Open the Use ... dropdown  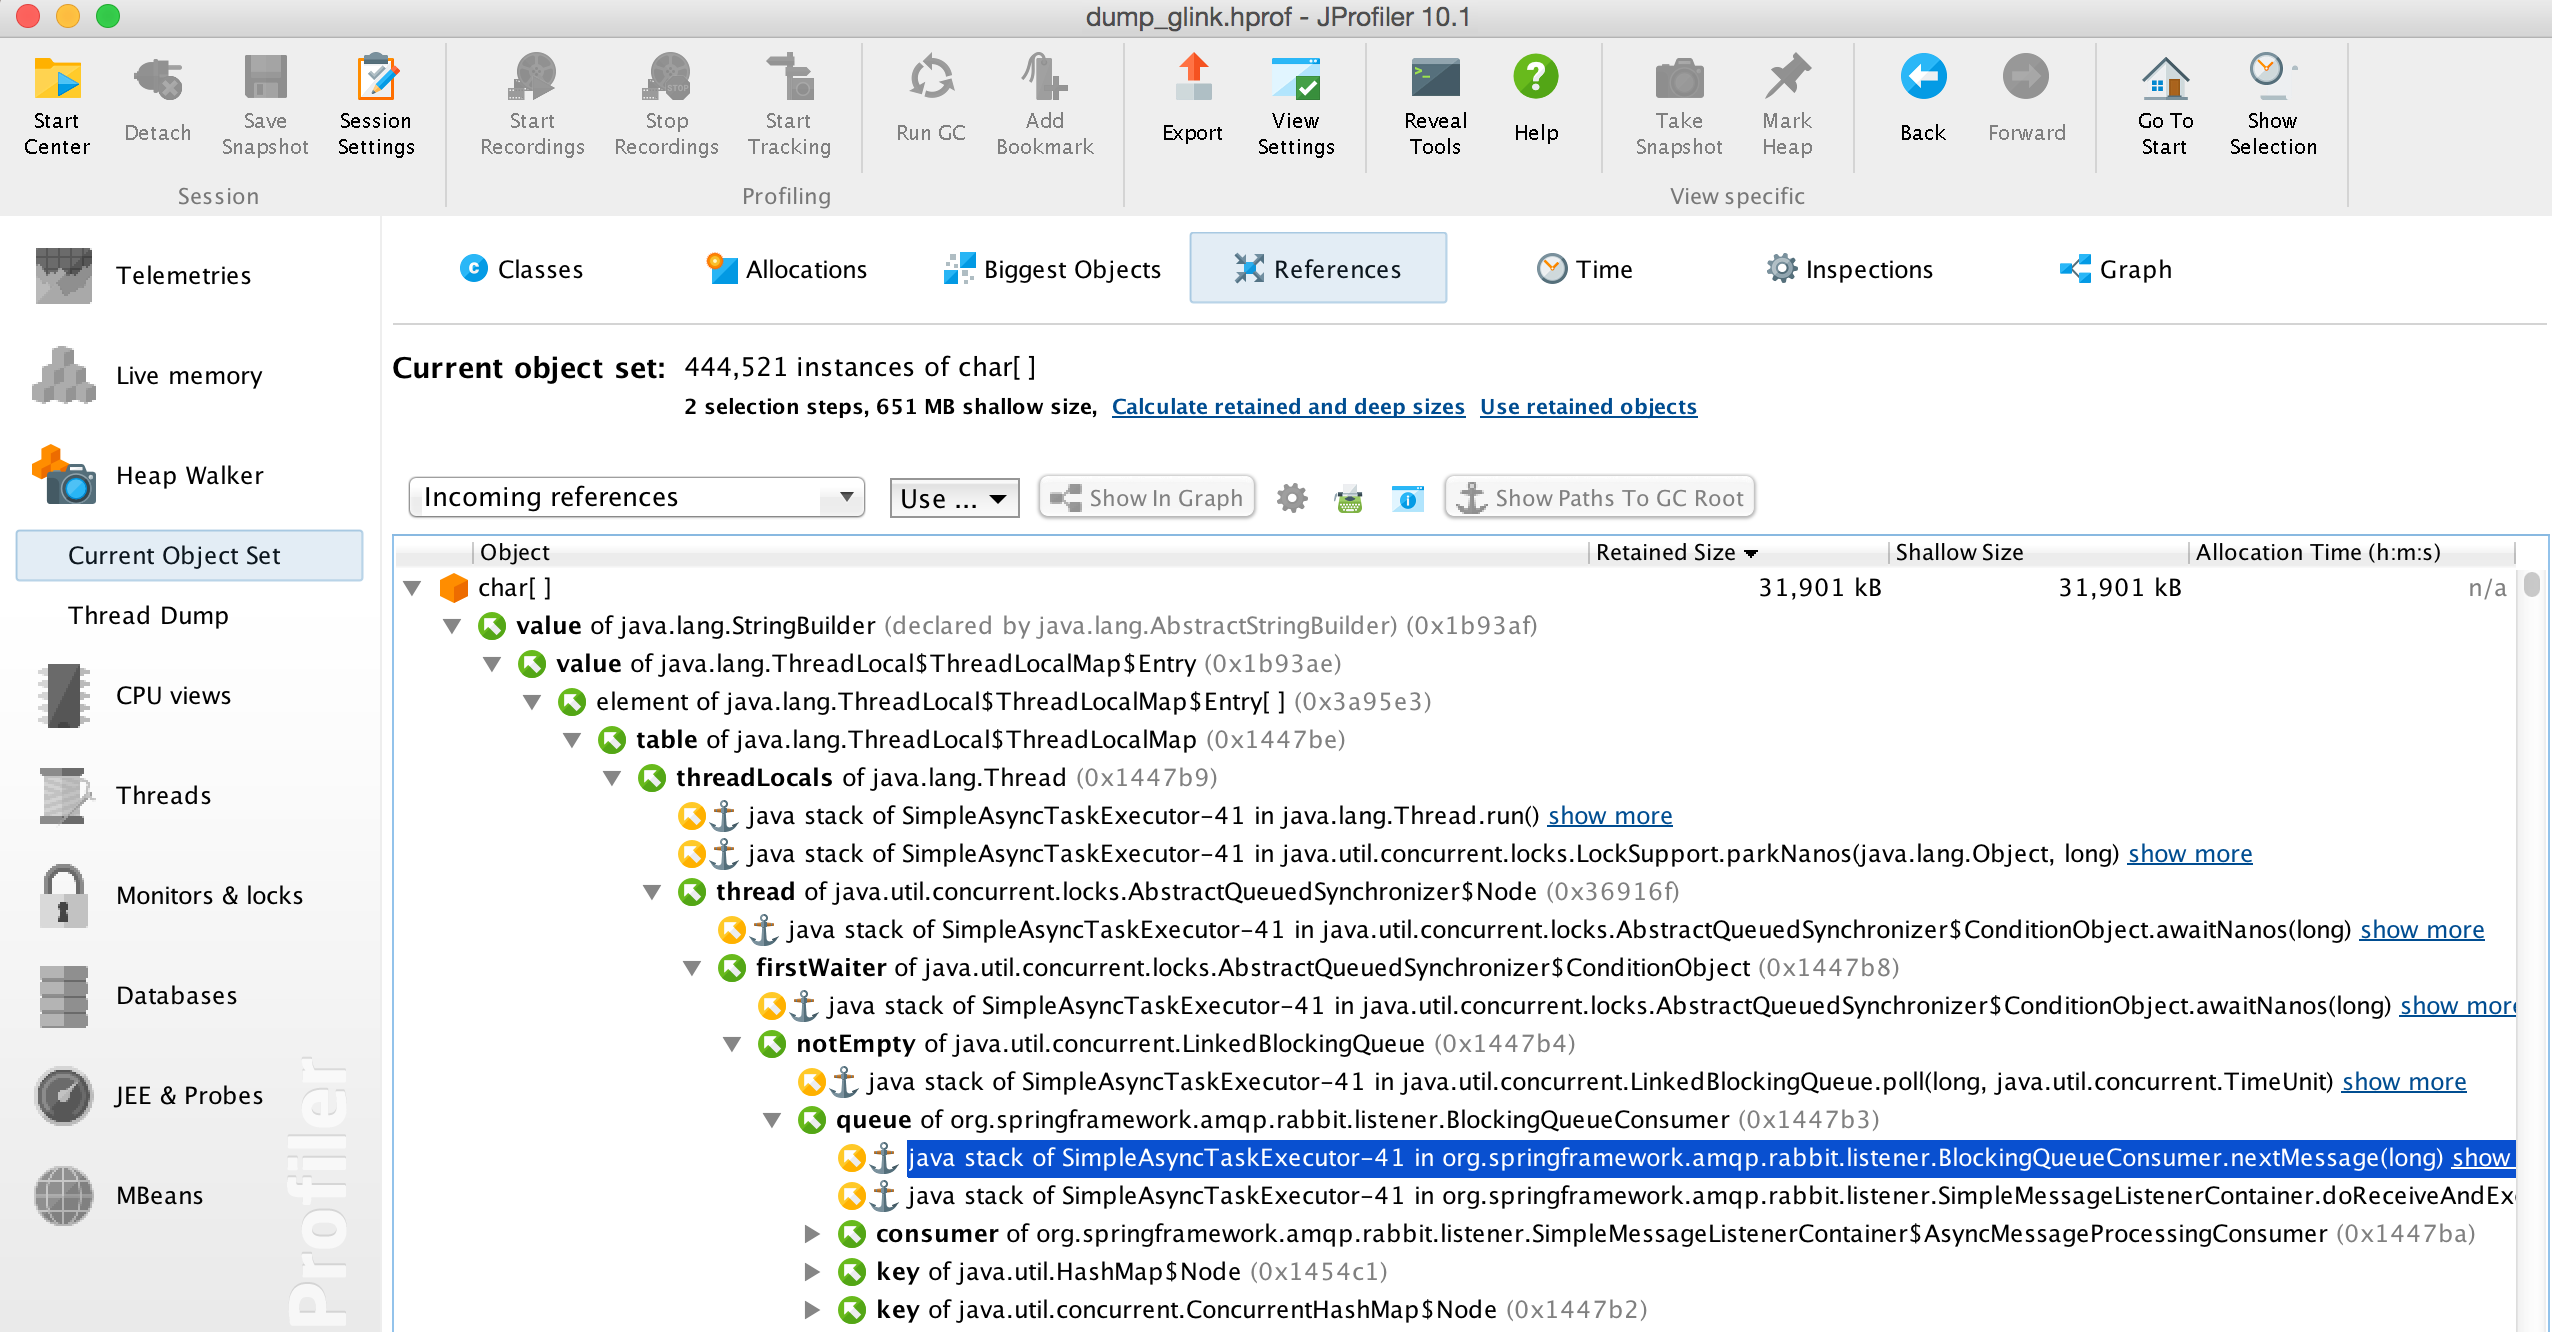click(x=954, y=498)
